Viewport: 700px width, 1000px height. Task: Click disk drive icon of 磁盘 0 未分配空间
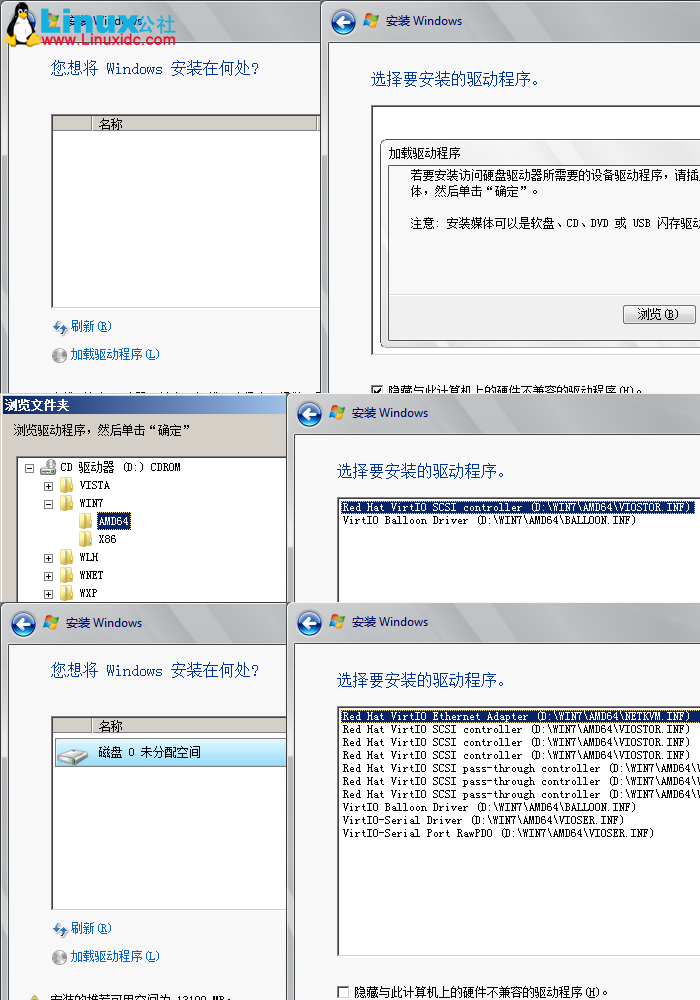click(x=72, y=755)
